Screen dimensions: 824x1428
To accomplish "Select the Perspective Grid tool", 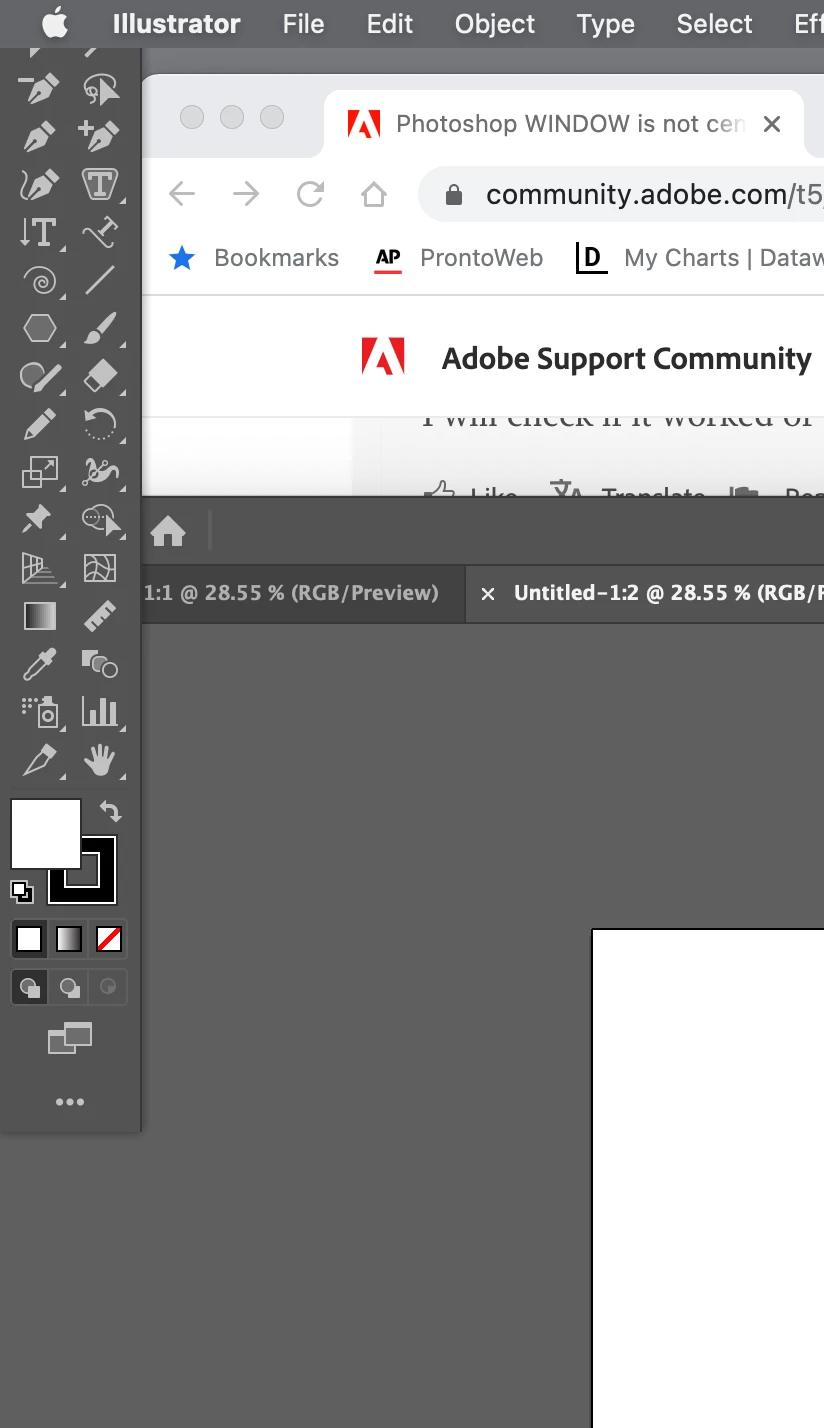I will point(39,568).
